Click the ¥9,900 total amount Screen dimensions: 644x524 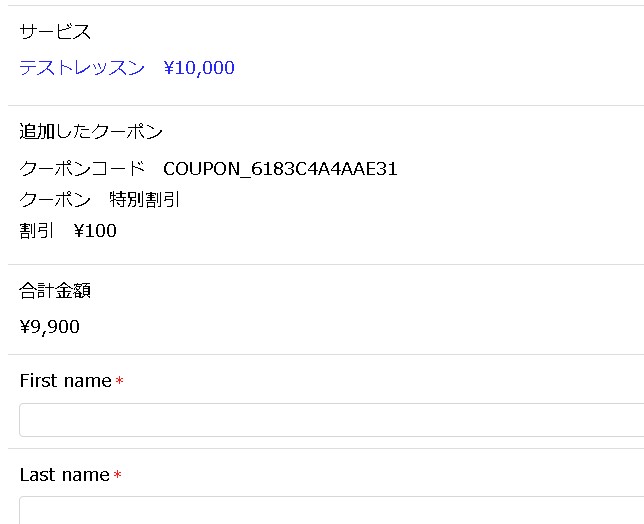pyautogui.click(x=50, y=326)
